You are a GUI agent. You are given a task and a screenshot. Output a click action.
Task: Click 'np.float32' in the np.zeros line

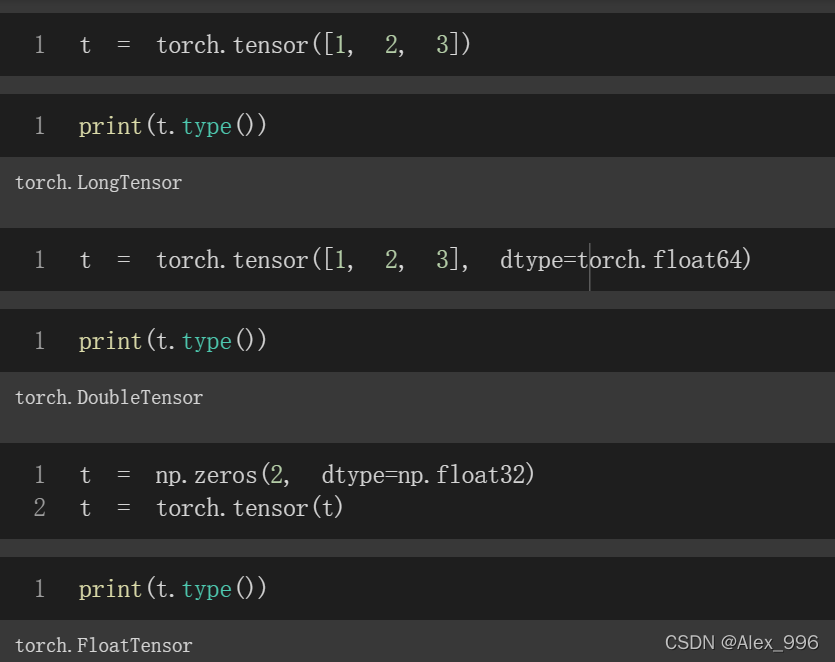pos(462,475)
